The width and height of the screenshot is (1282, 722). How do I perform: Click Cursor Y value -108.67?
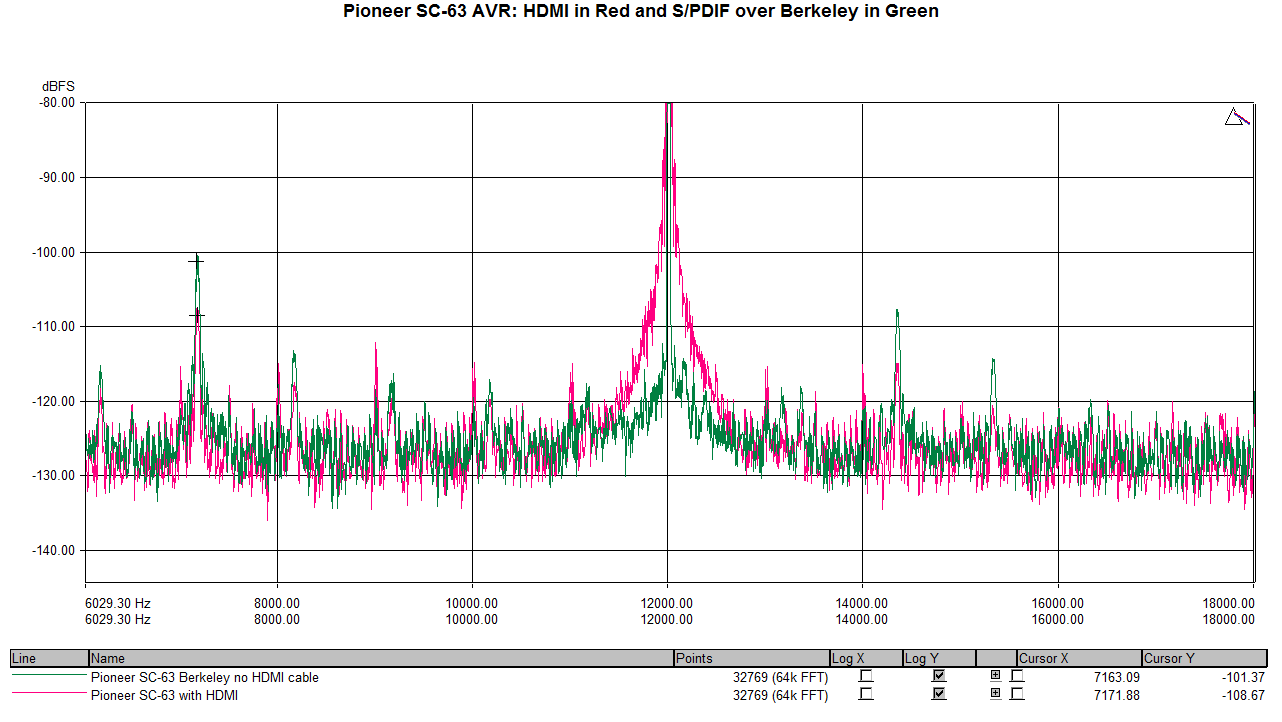tap(1243, 695)
